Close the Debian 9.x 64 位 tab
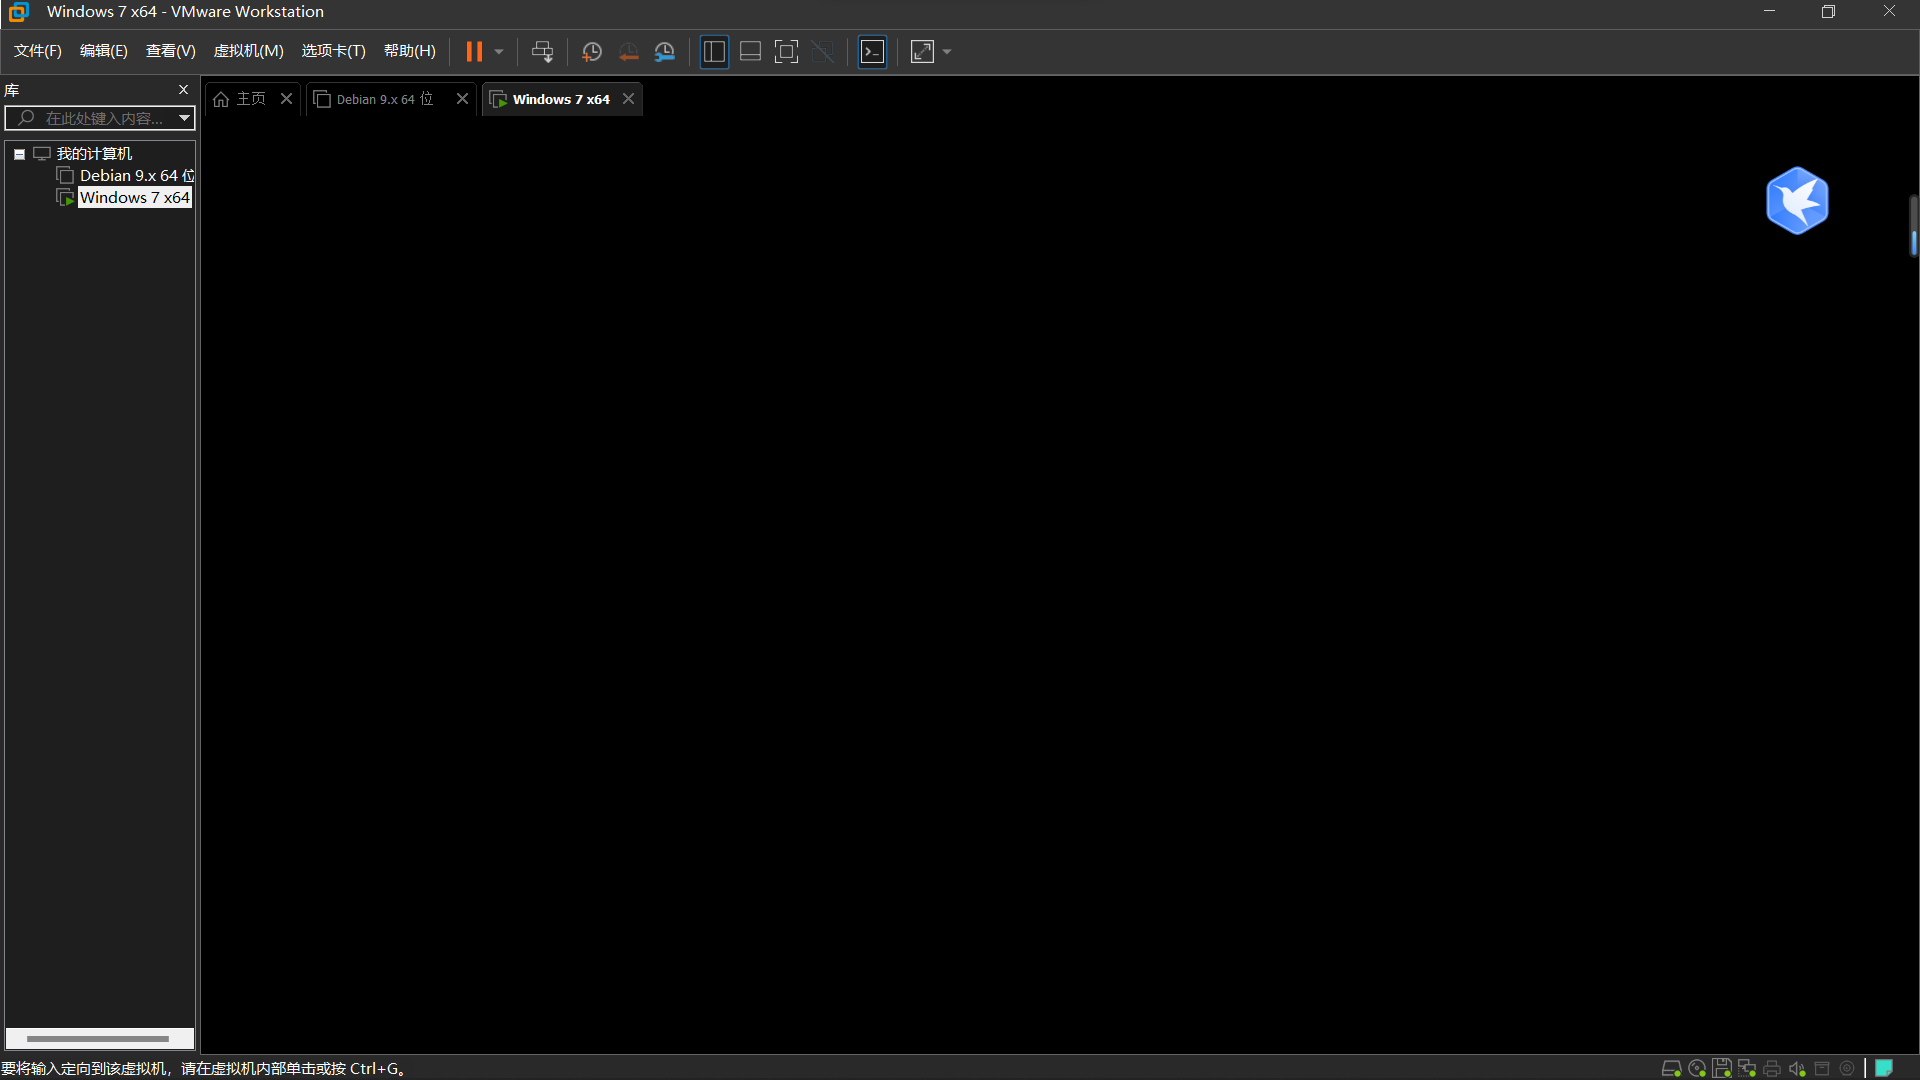 click(462, 99)
